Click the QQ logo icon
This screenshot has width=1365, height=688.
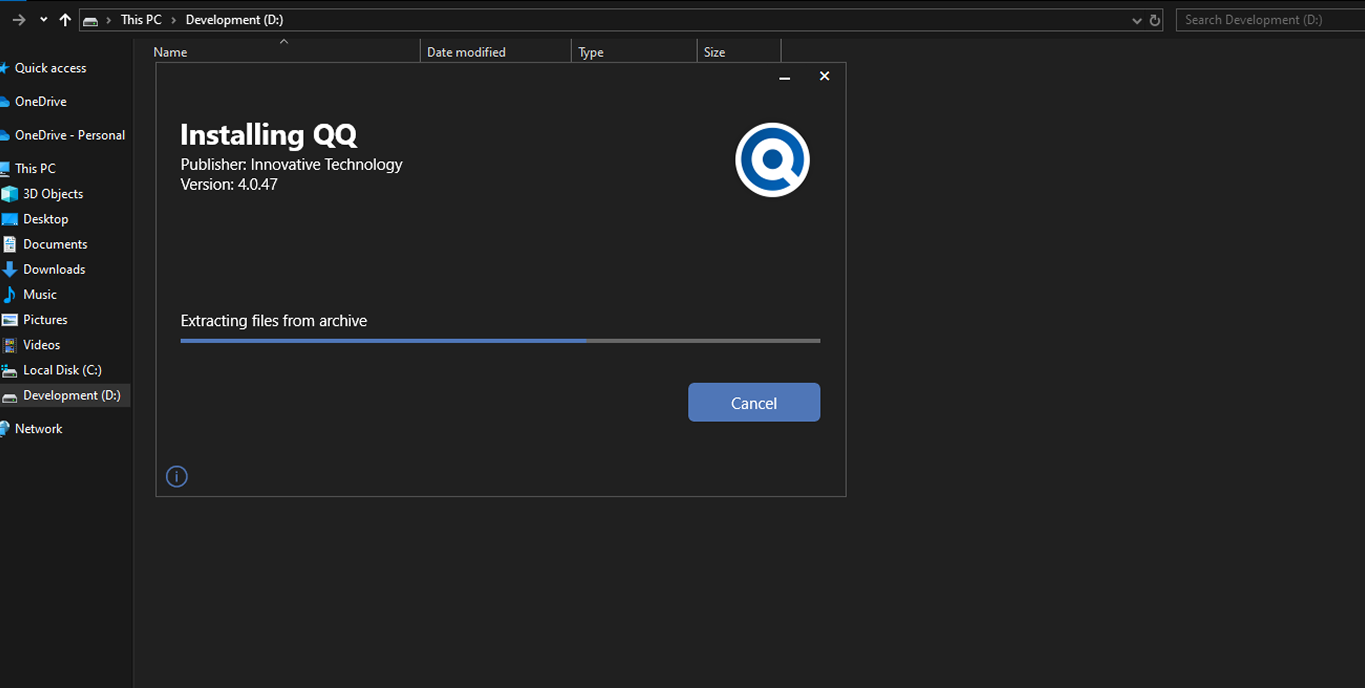772,160
